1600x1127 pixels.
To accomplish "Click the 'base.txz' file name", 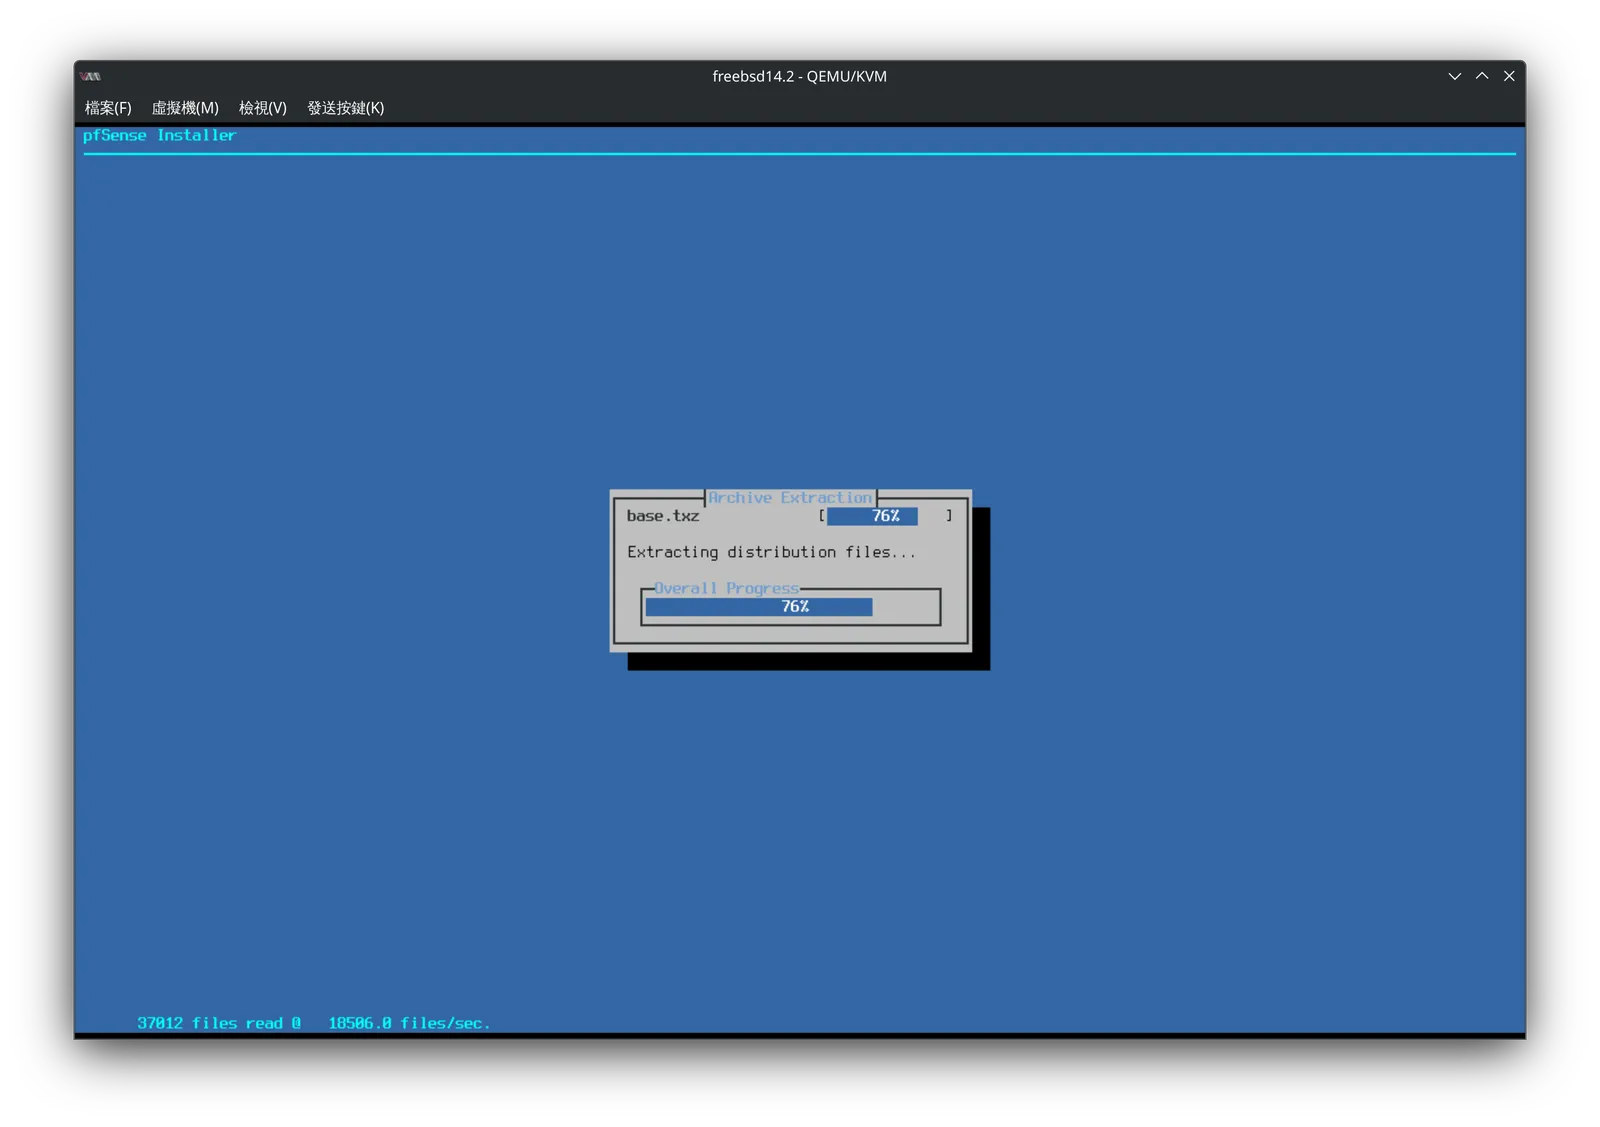I will tap(663, 516).
